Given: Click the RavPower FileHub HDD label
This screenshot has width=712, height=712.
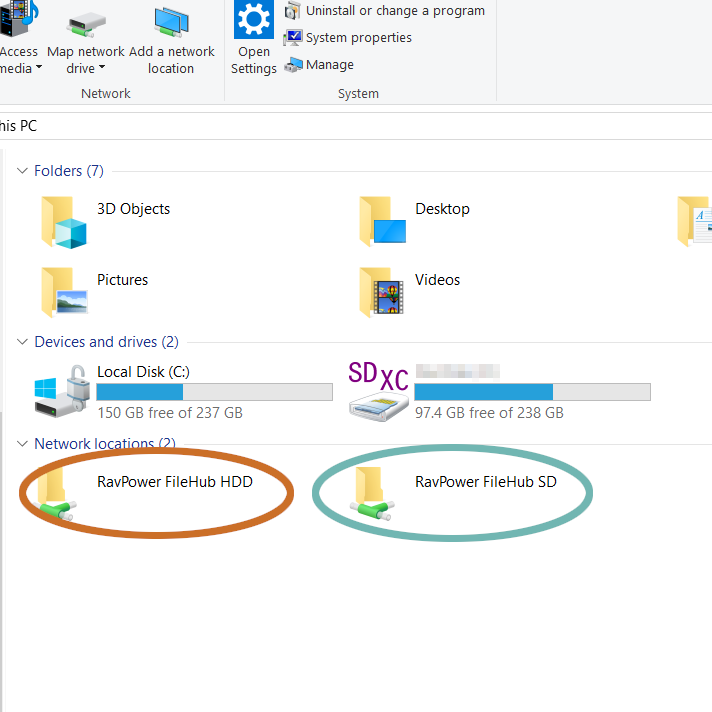Looking at the screenshot, I should pos(175,482).
